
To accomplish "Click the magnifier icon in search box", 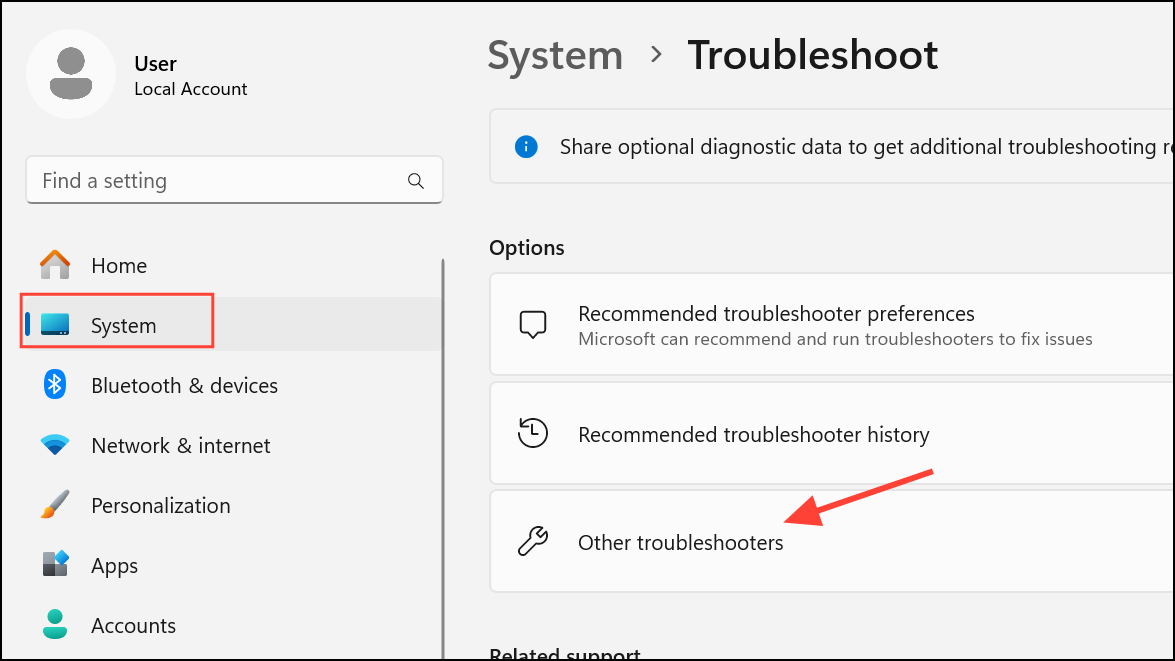I will point(416,181).
